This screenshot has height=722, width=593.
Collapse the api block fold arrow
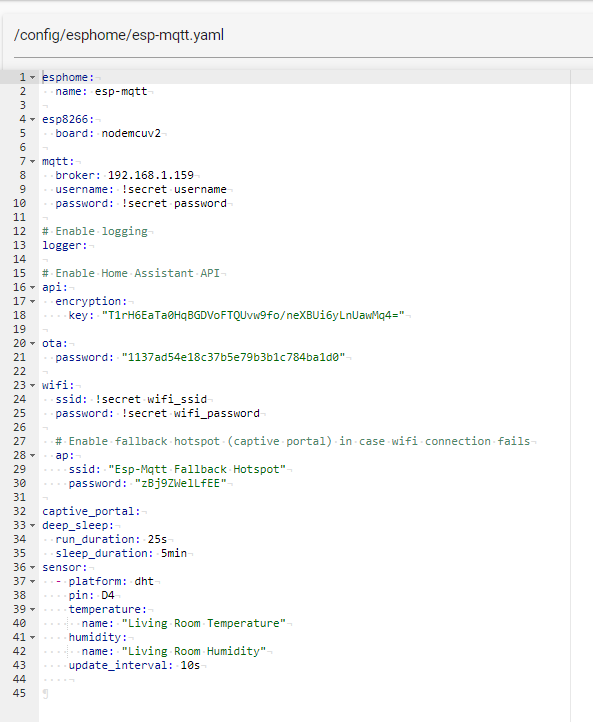click(33, 287)
